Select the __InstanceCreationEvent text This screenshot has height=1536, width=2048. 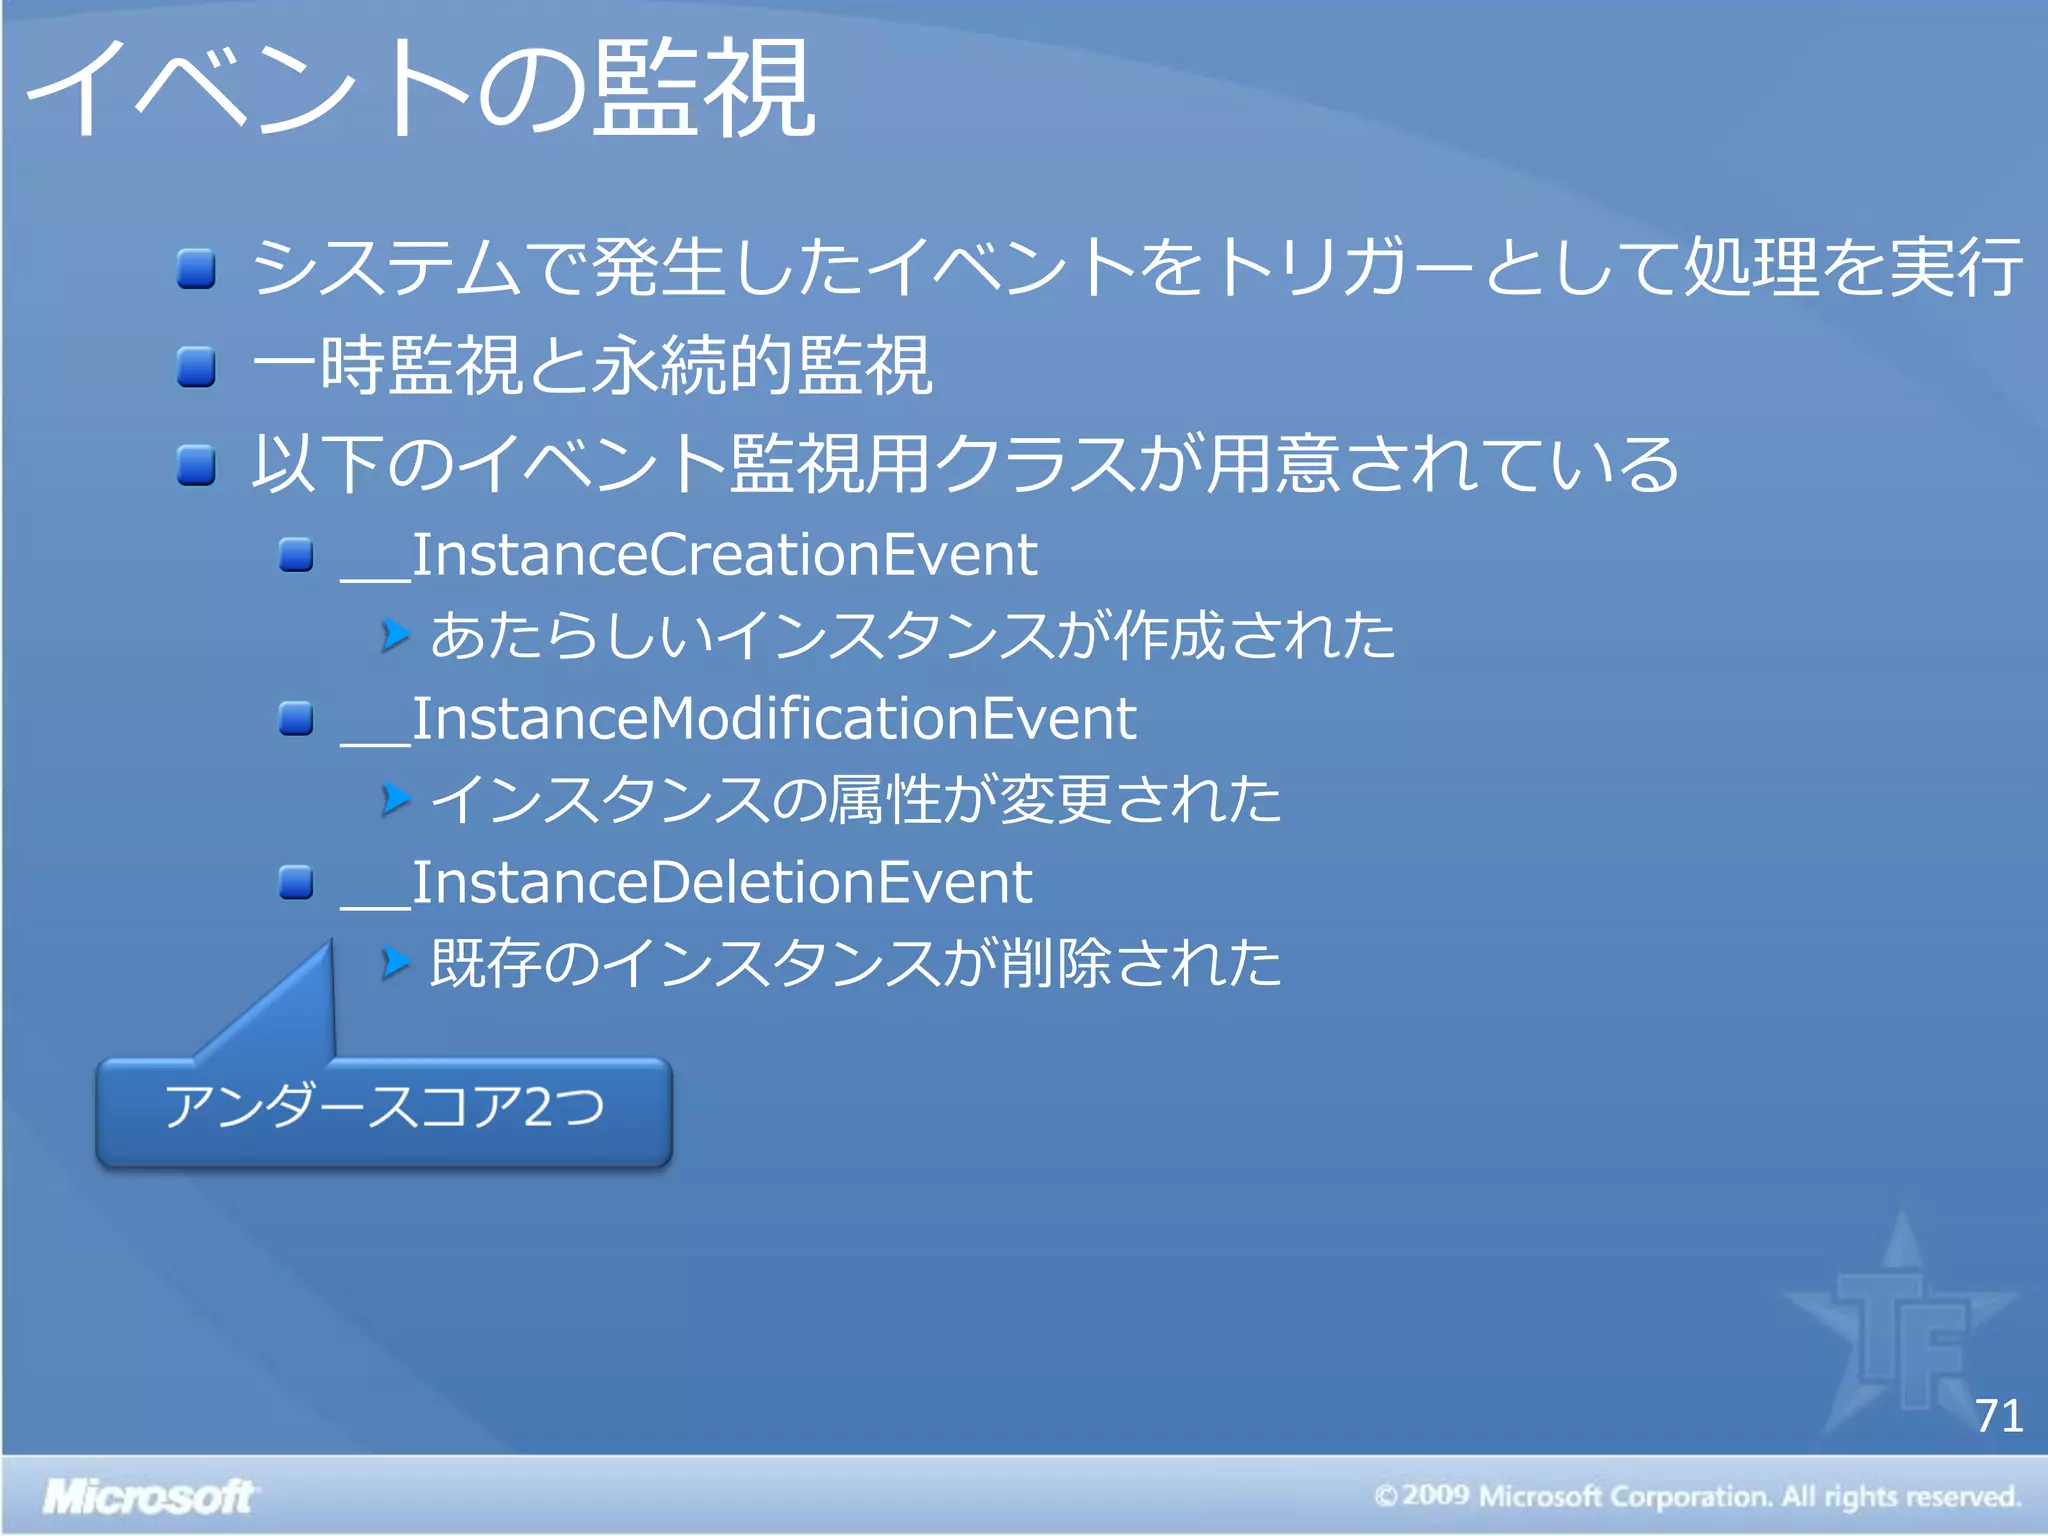690,555
